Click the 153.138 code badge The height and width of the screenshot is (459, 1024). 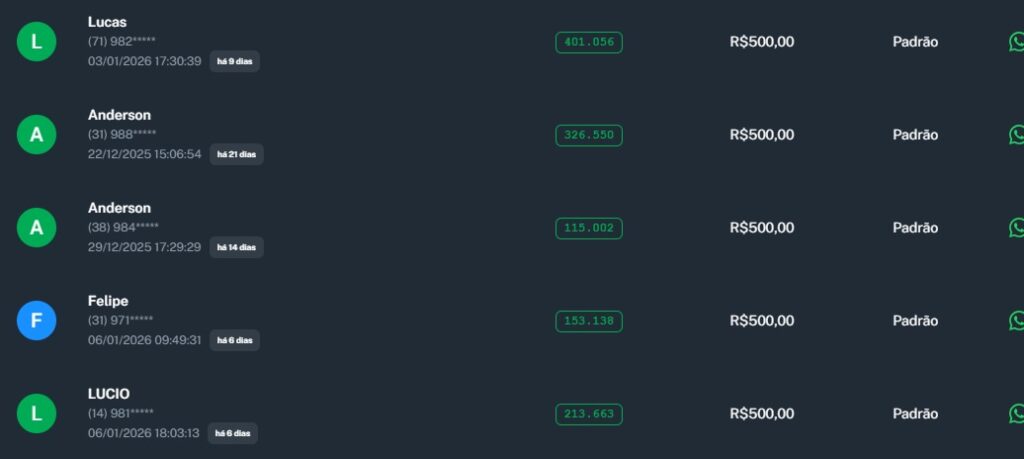coord(589,321)
